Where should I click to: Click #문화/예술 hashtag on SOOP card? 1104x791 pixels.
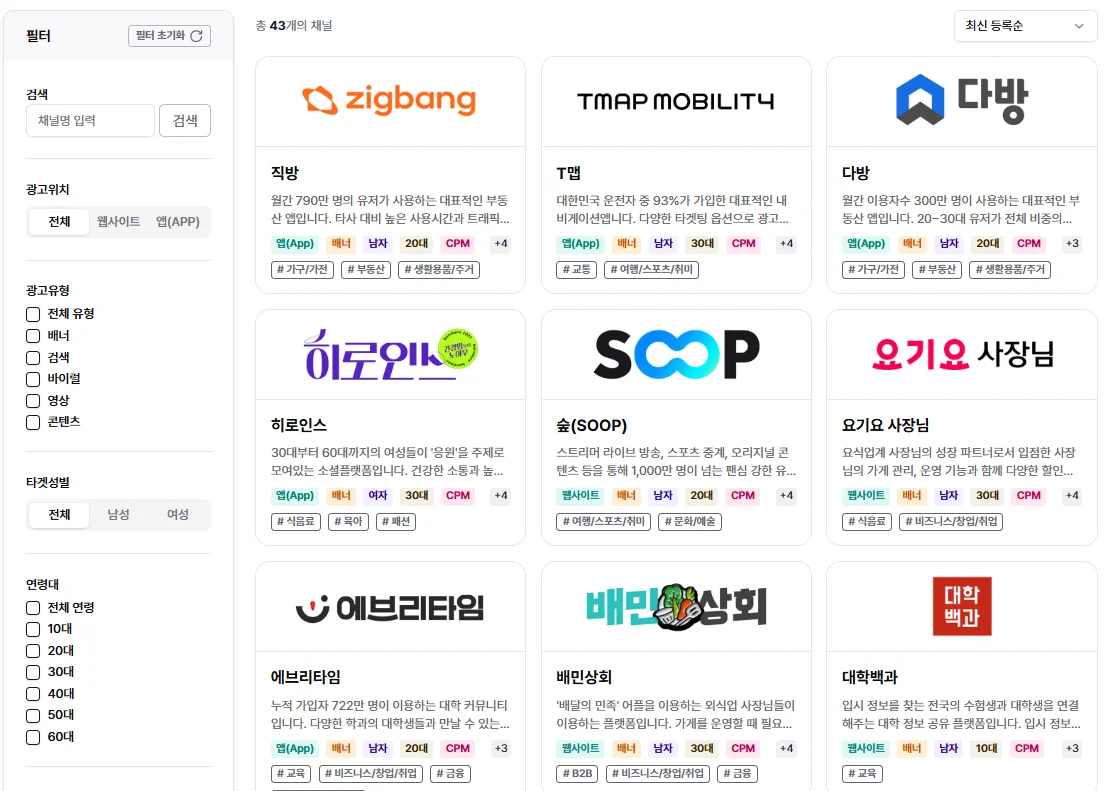690,521
